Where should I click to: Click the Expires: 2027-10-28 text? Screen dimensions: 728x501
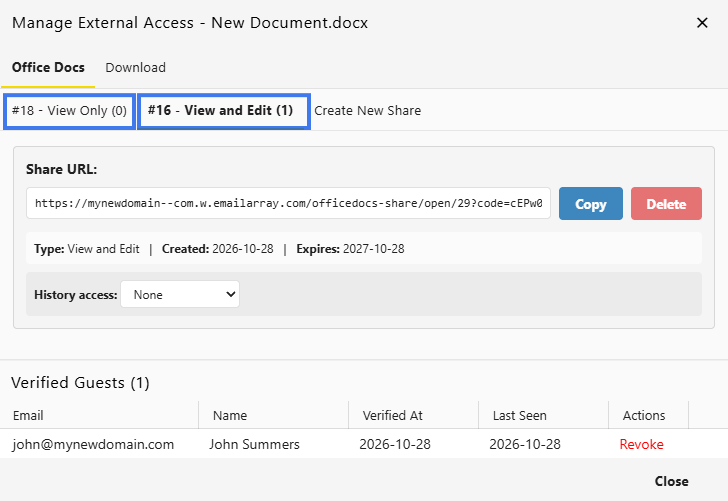(x=351, y=249)
